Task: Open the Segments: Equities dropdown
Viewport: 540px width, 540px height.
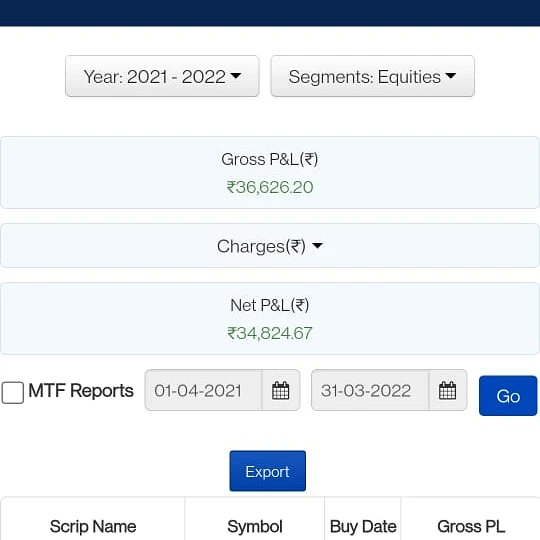Action: [x=373, y=76]
